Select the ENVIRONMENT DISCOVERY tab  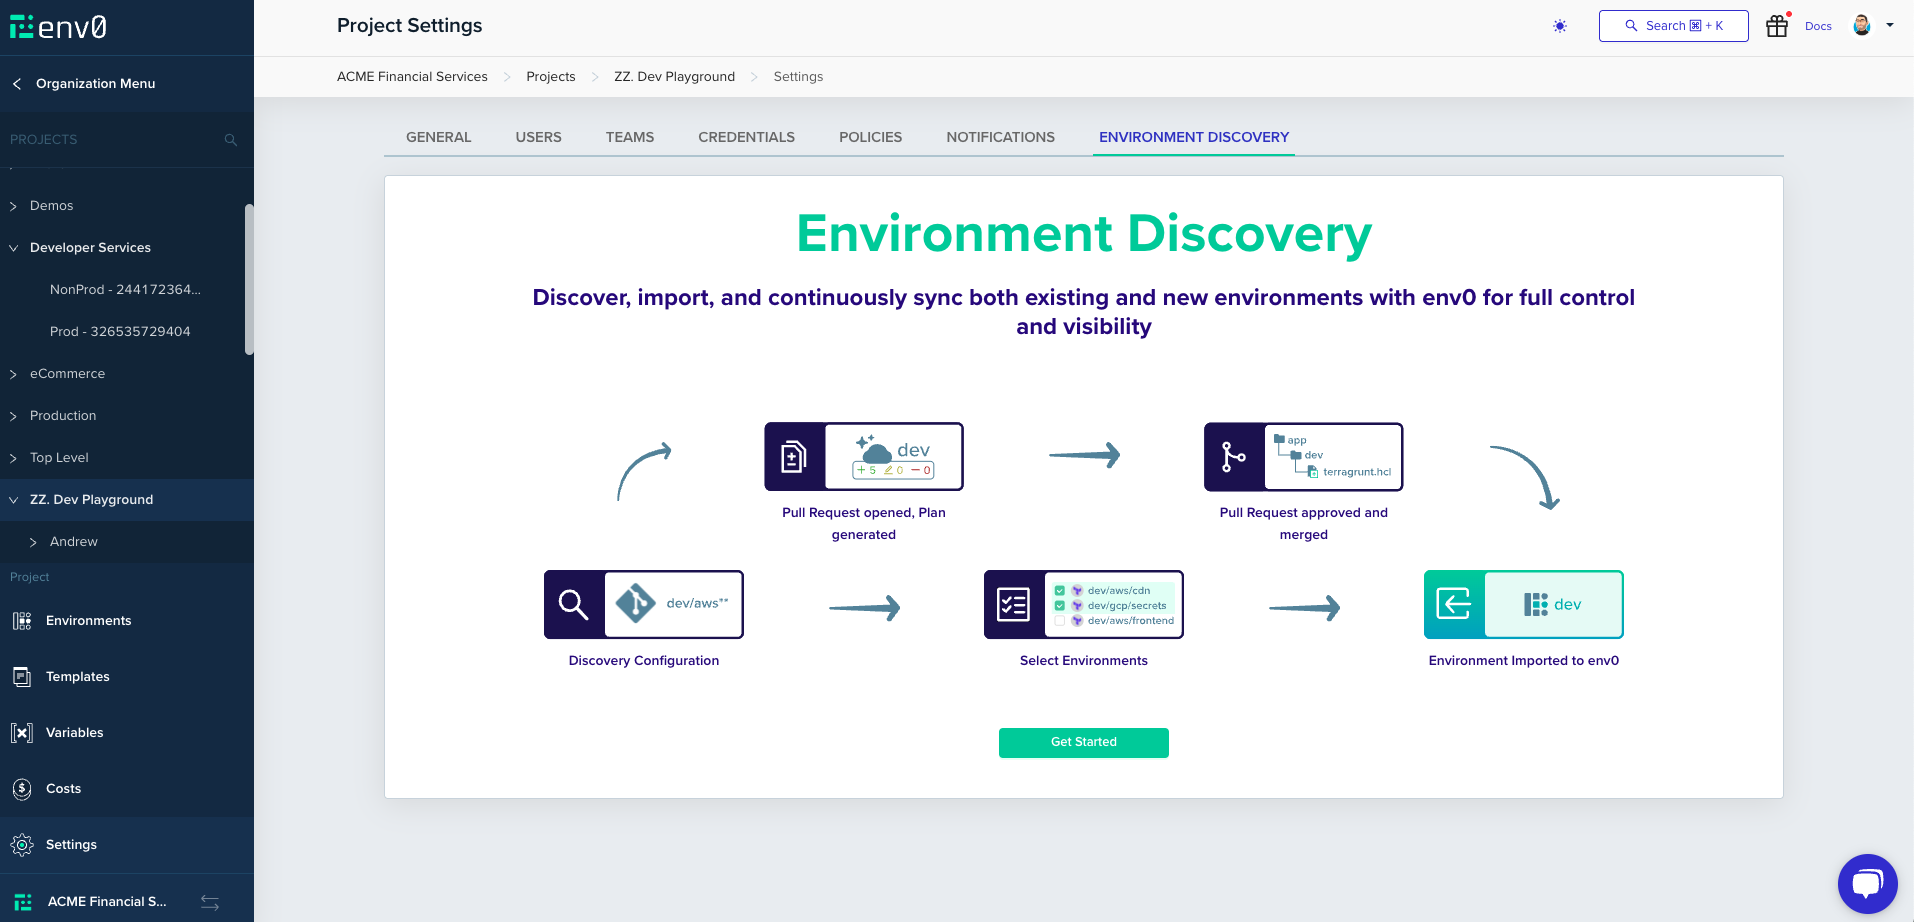coord(1194,137)
